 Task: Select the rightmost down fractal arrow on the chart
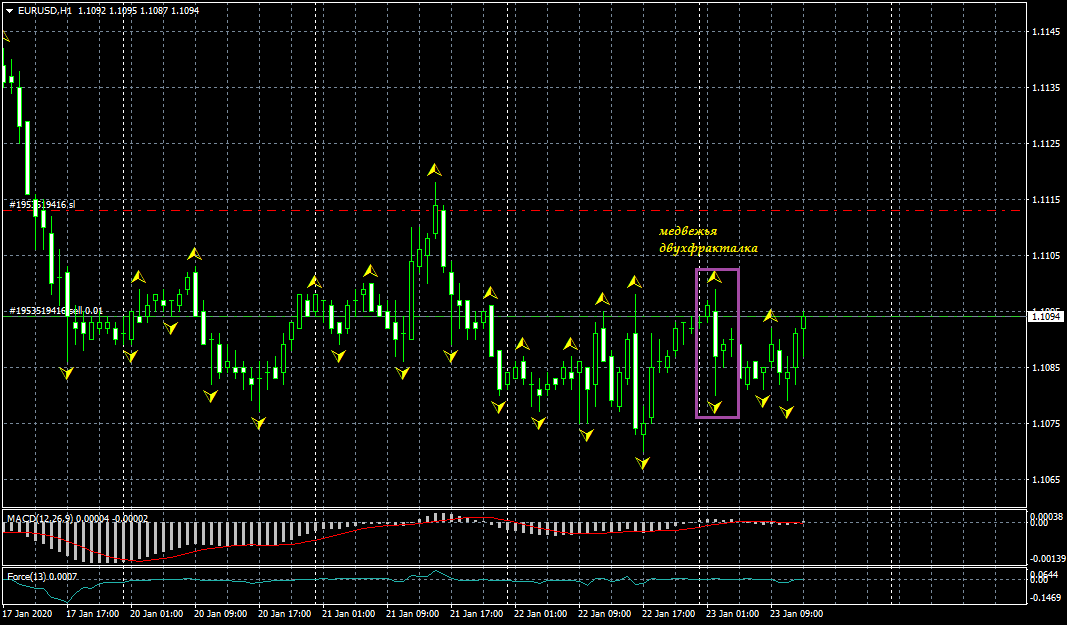[788, 411]
